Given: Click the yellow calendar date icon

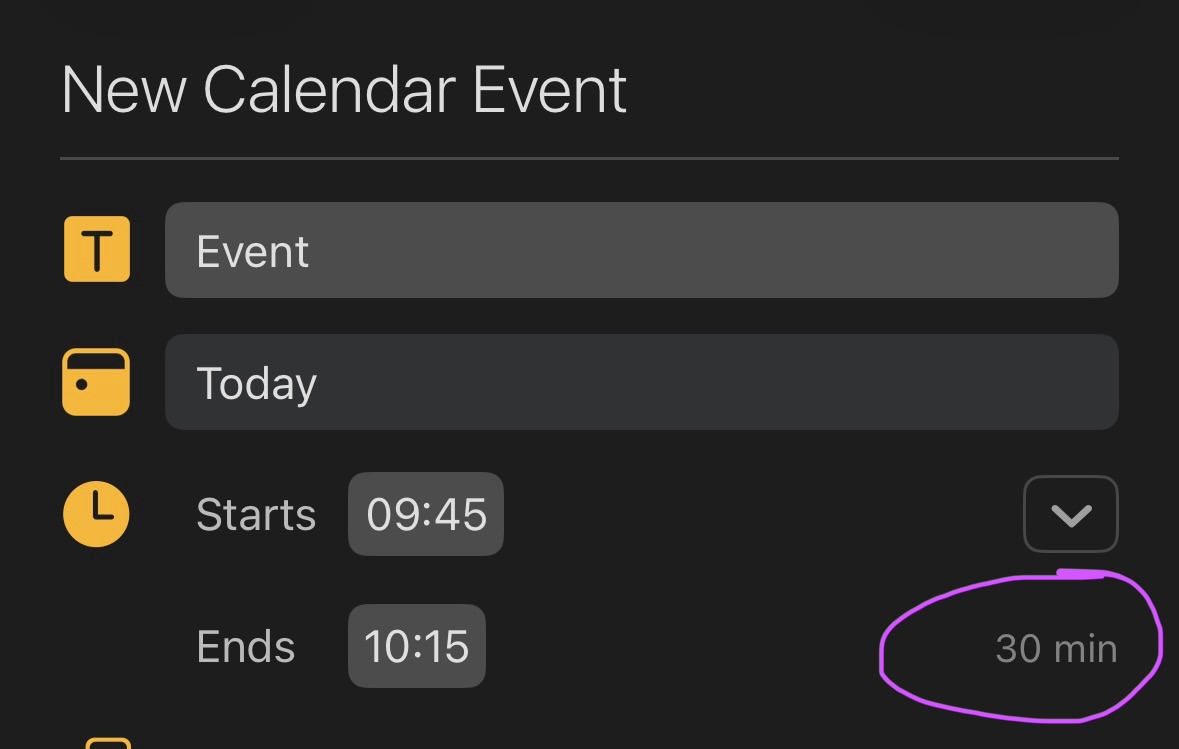Looking at the screenshot, I should click(96, 382).
